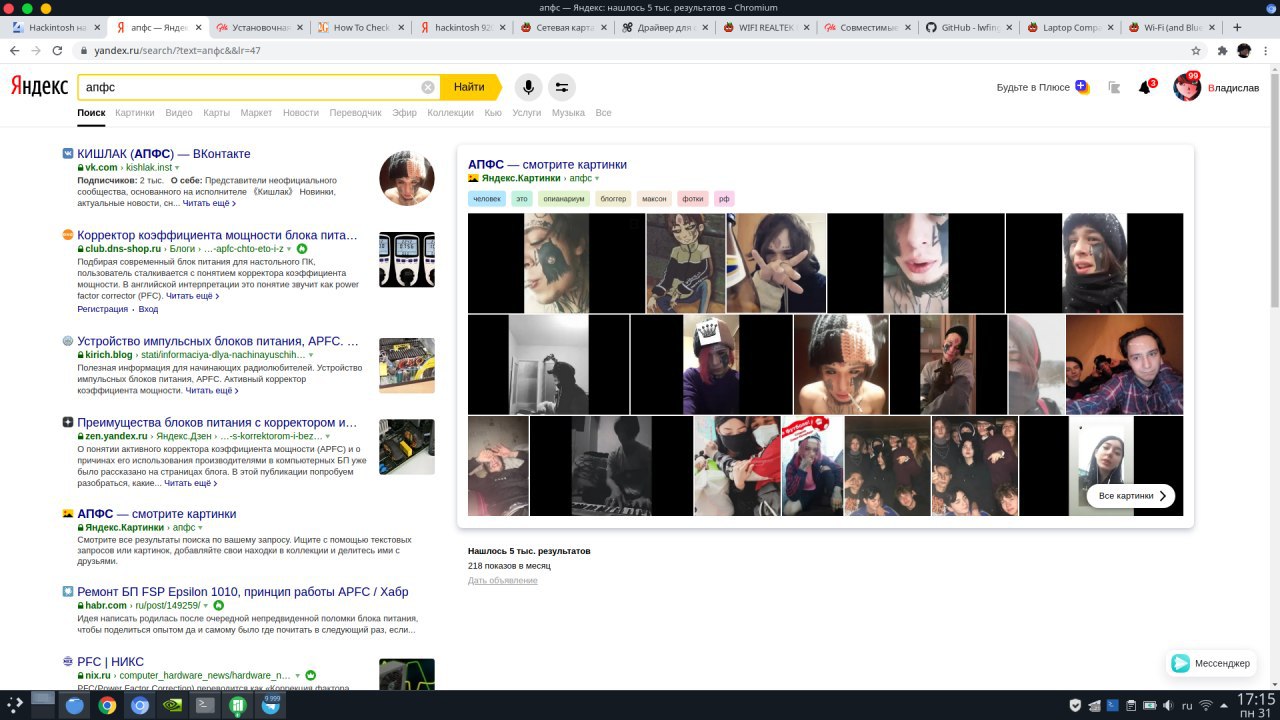The width and height of the screenshot is (1280, 720).
Task: Open the Владислав profile avatar
Action: click(1187, 87)
